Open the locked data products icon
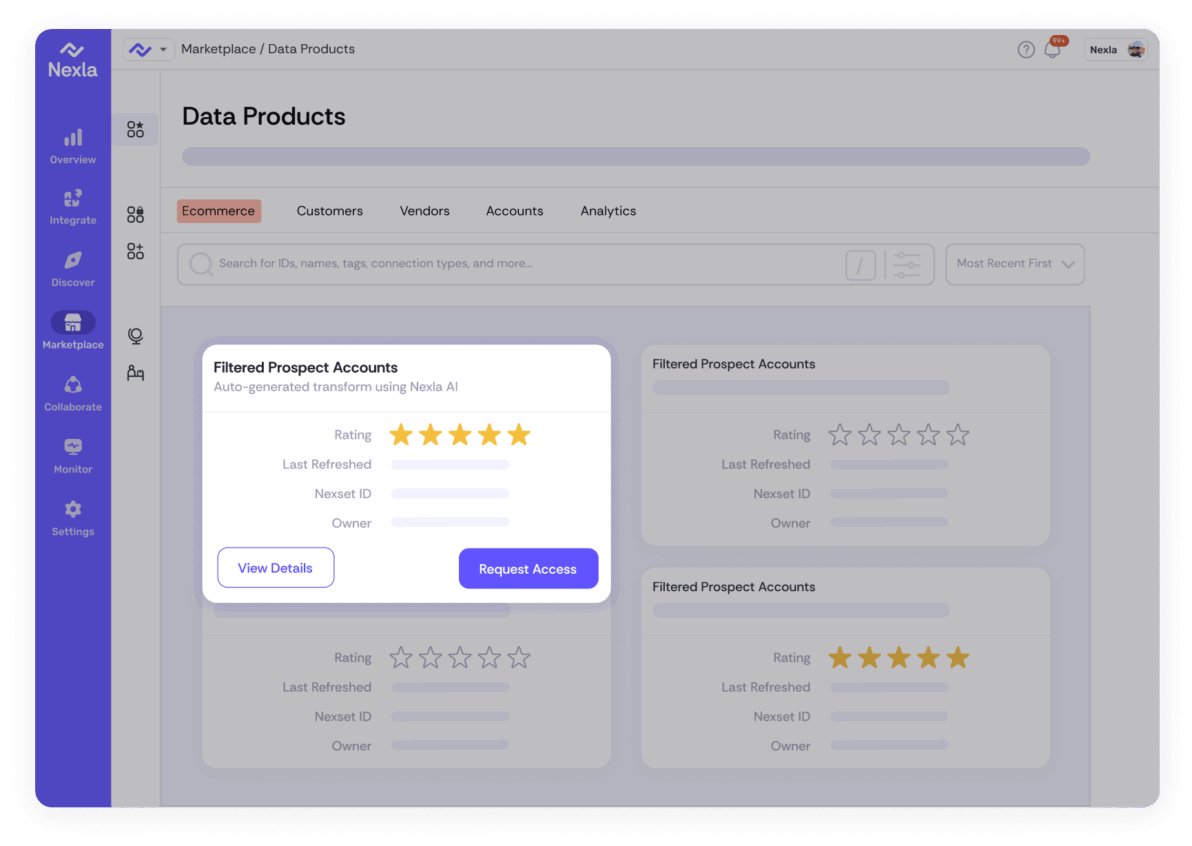Screen dimensions: 1192x846 (x=135, y=213)
